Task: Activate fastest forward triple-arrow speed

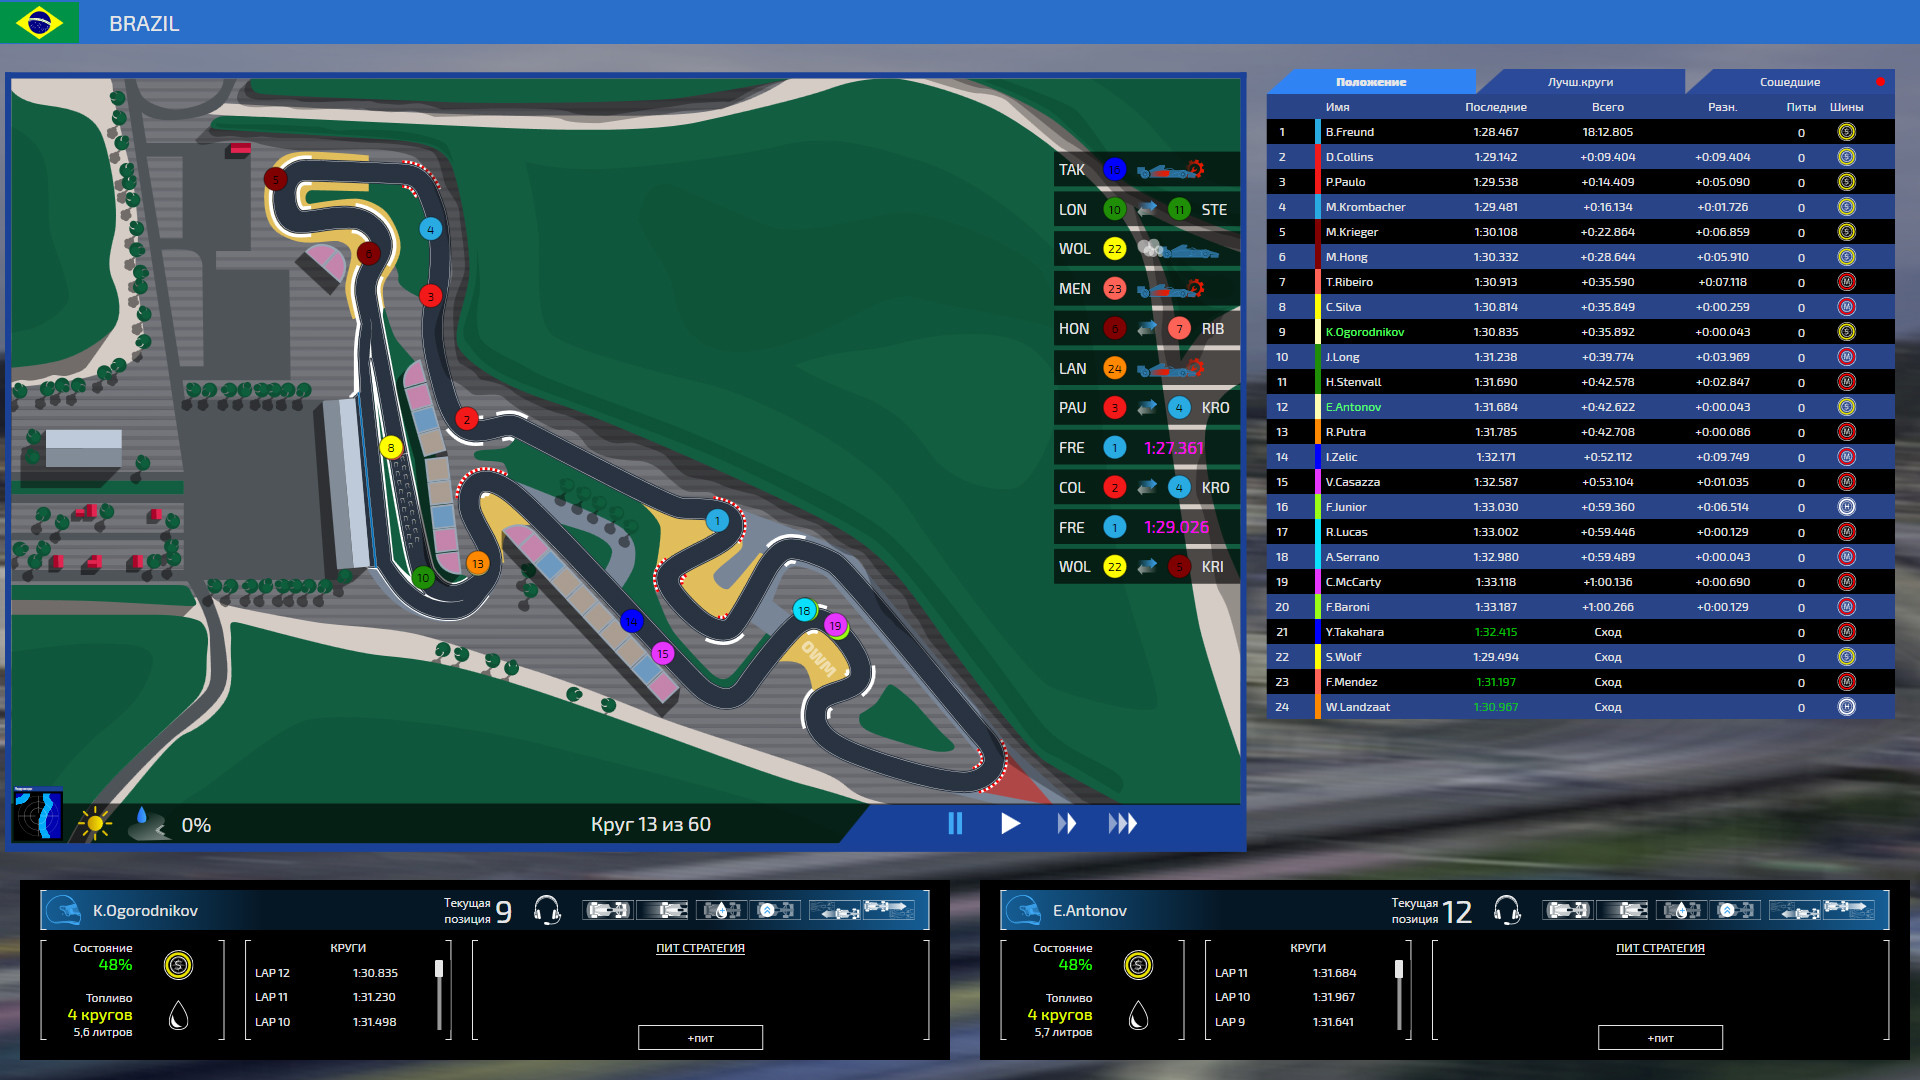Action: click(x=1124, y=824)
